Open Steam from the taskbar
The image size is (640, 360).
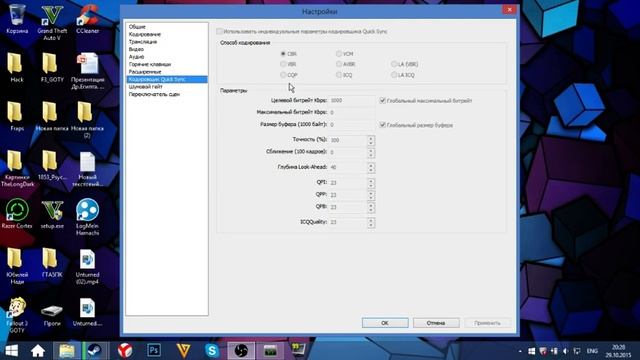(x=95, y=351)
